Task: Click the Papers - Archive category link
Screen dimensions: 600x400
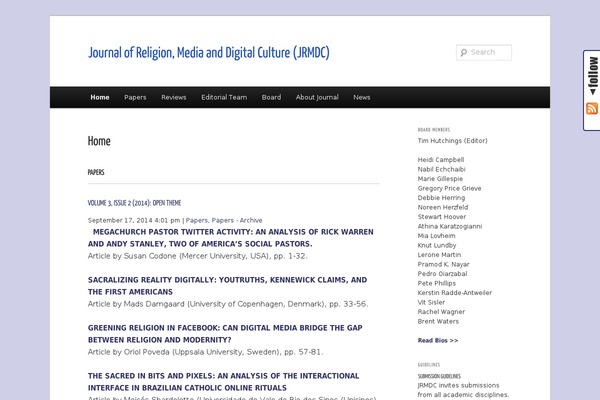Action: (x=237, y=220)
